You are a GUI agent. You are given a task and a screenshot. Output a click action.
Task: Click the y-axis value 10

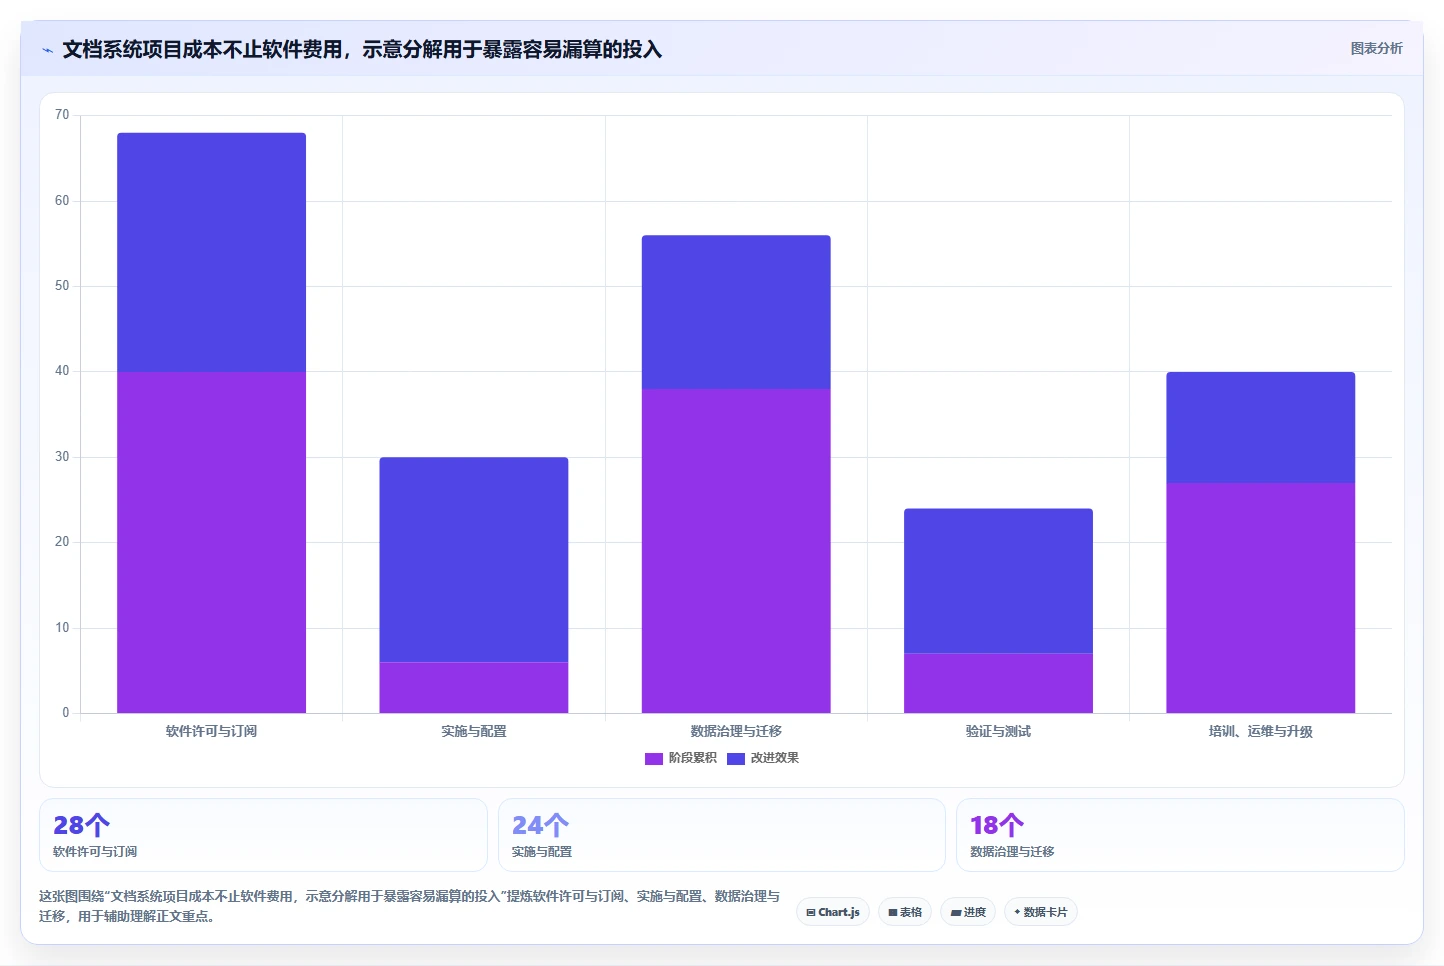pyautogui.click(x=62, y=628)
